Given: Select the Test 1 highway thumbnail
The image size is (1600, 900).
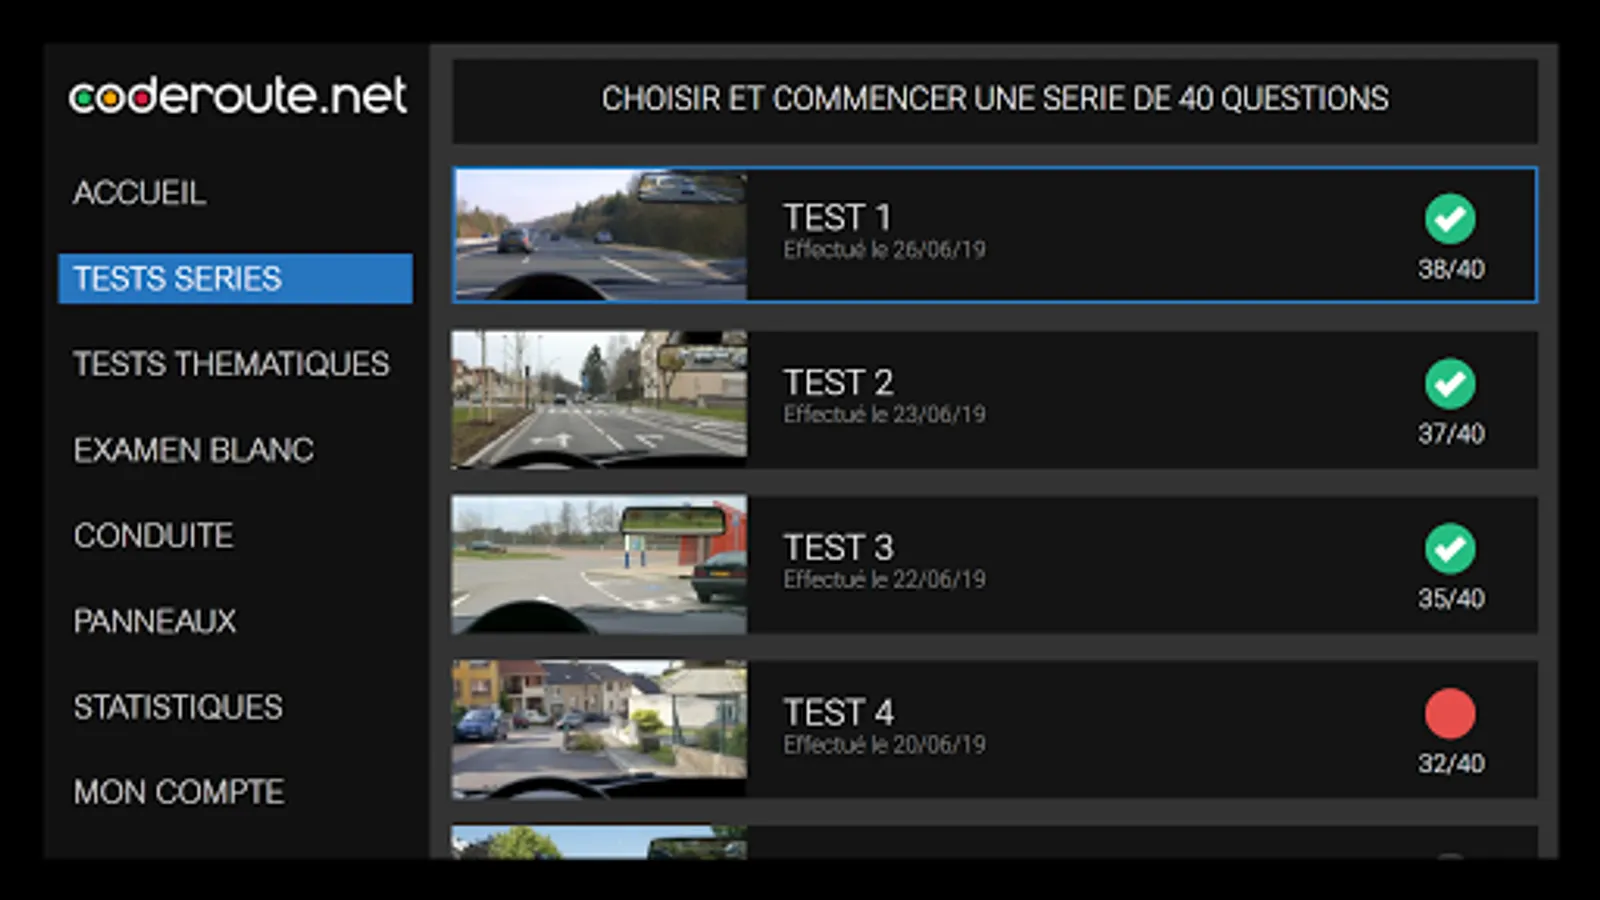Looking at the screenshot, I should click(600, 235).
